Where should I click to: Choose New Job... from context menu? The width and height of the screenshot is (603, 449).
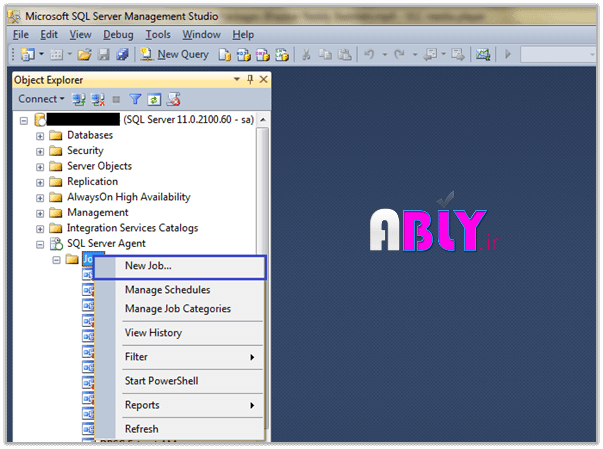pos(180,266)
